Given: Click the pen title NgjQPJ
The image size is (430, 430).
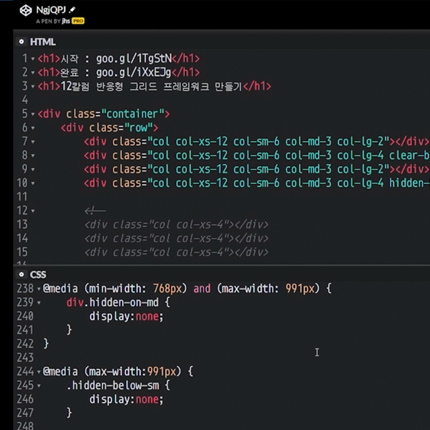Looking at the screenshot, I should pos(51,10).
